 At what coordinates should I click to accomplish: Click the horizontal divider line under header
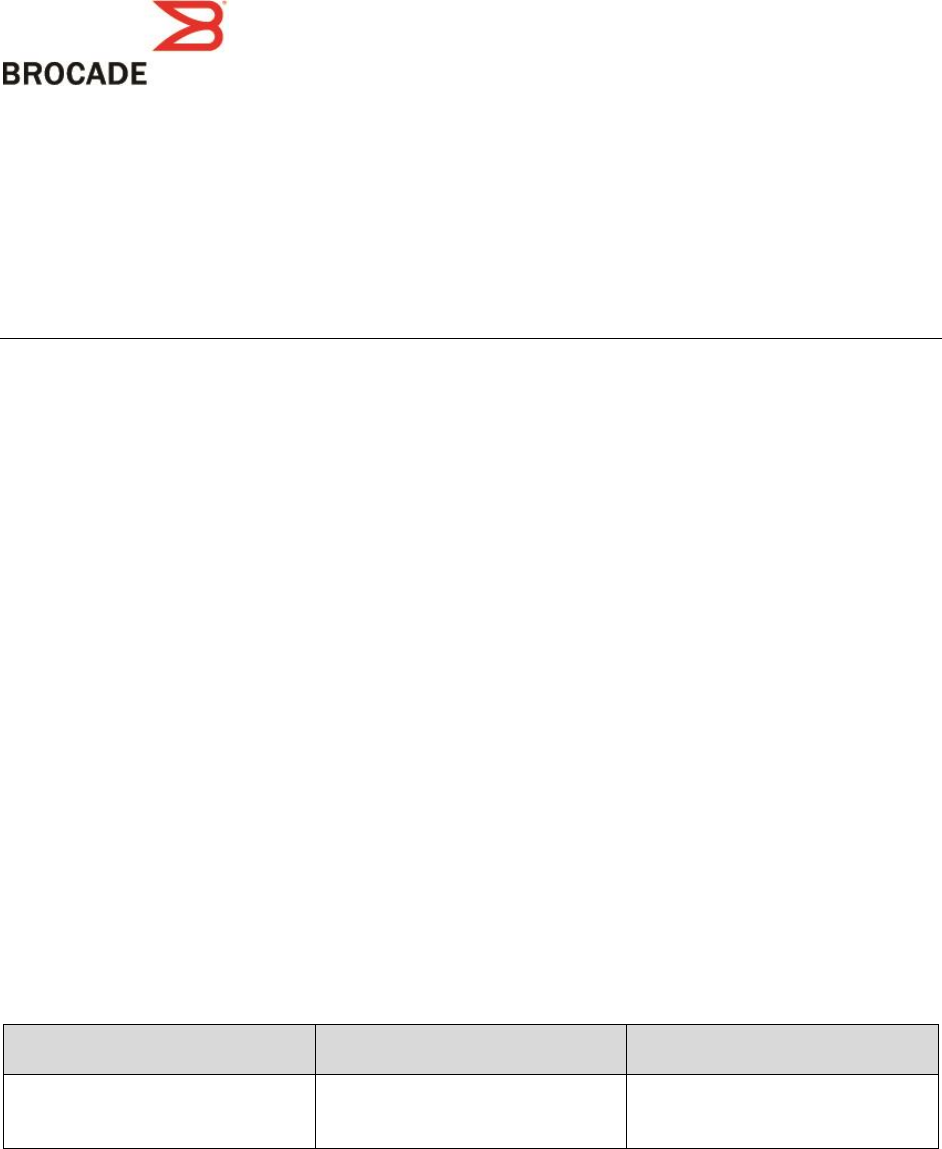471,339
